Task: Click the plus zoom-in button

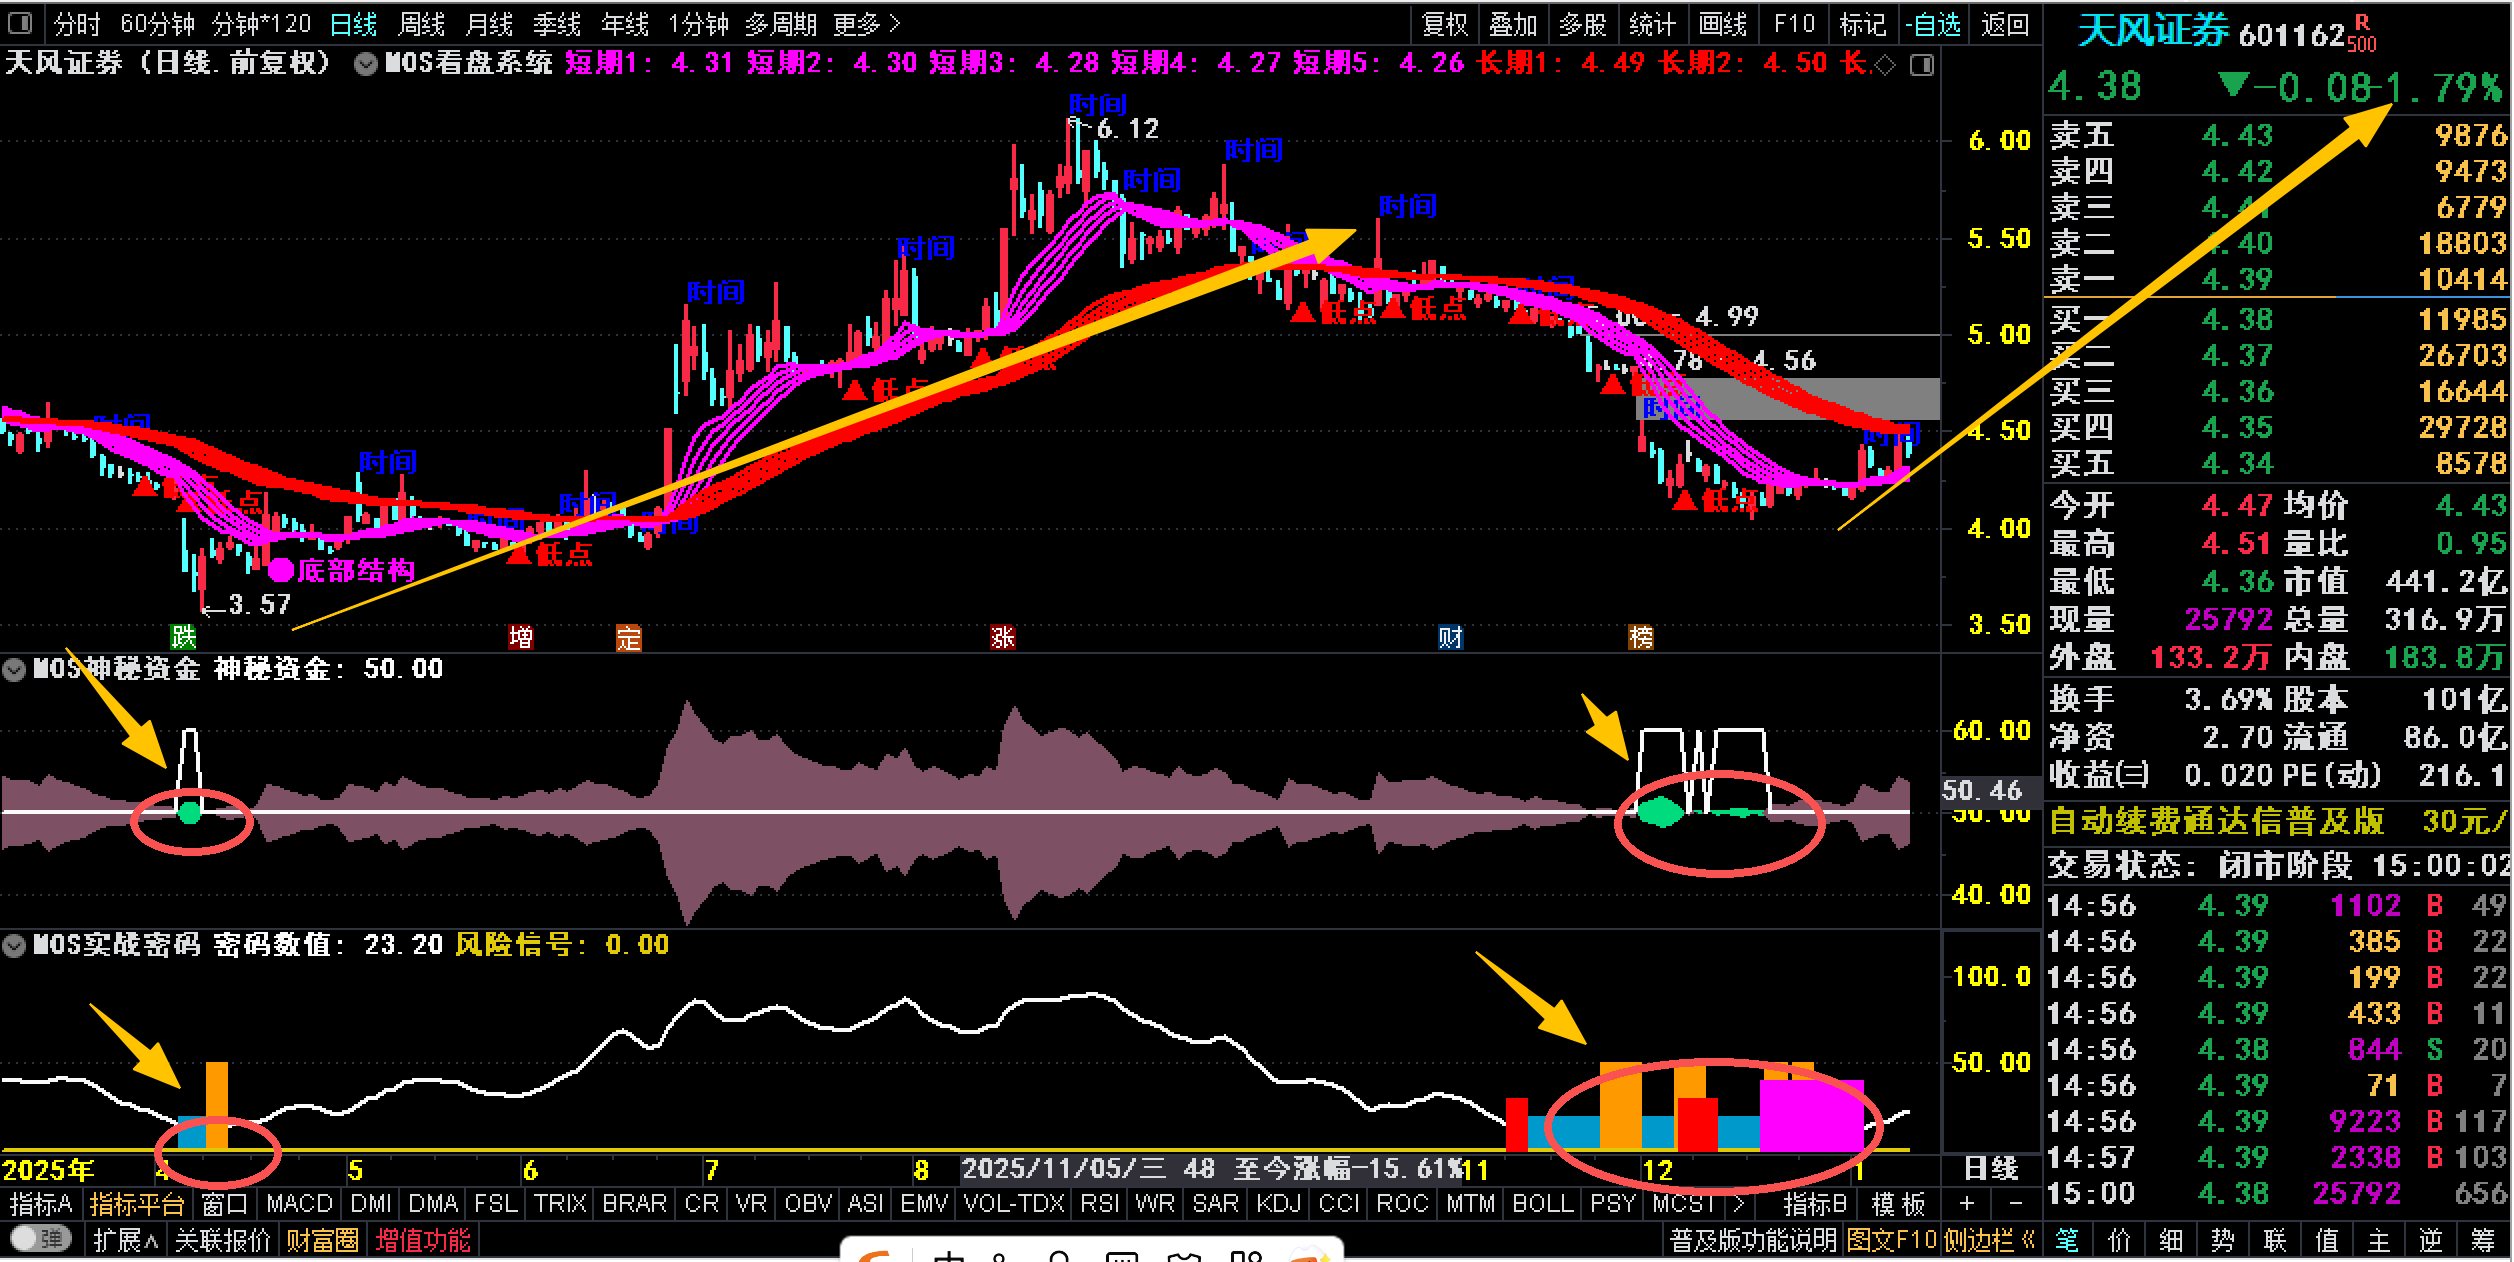Action: coord(1966,1204)
